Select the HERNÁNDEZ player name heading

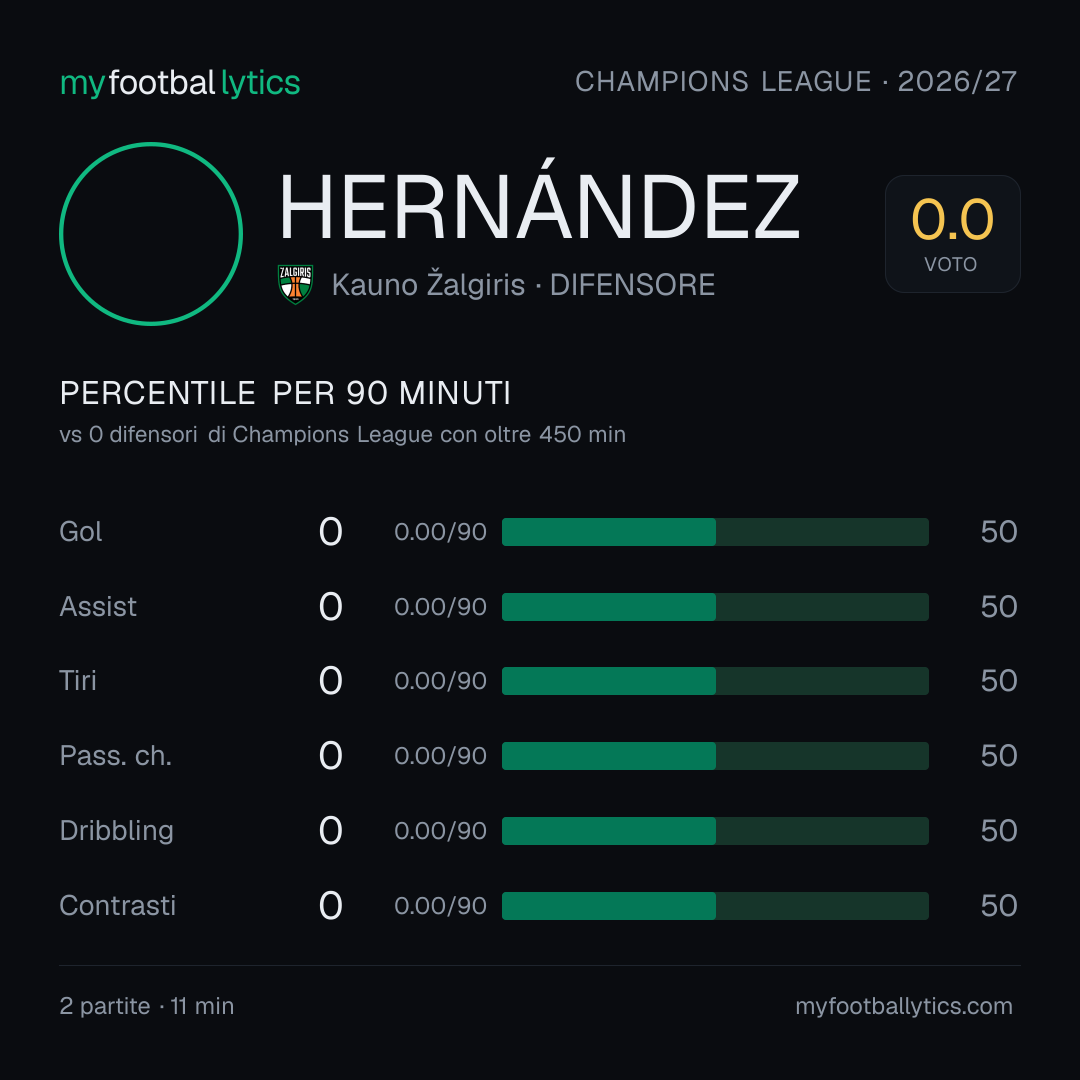(539, 204)
